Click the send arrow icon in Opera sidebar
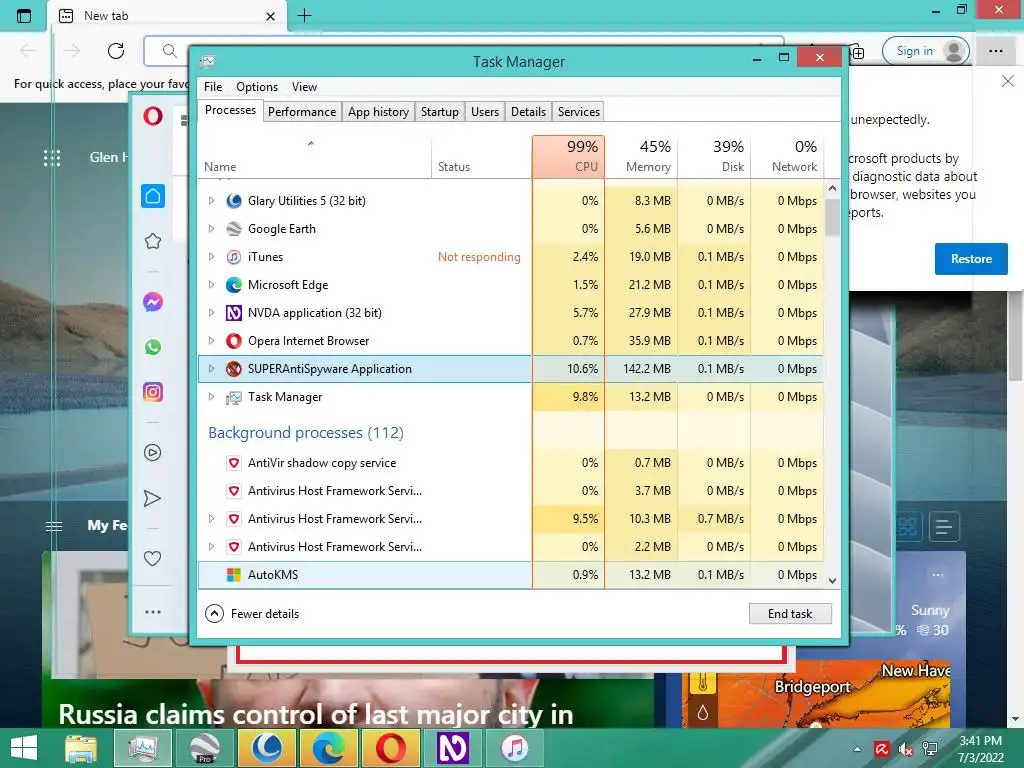 [152, 499]
